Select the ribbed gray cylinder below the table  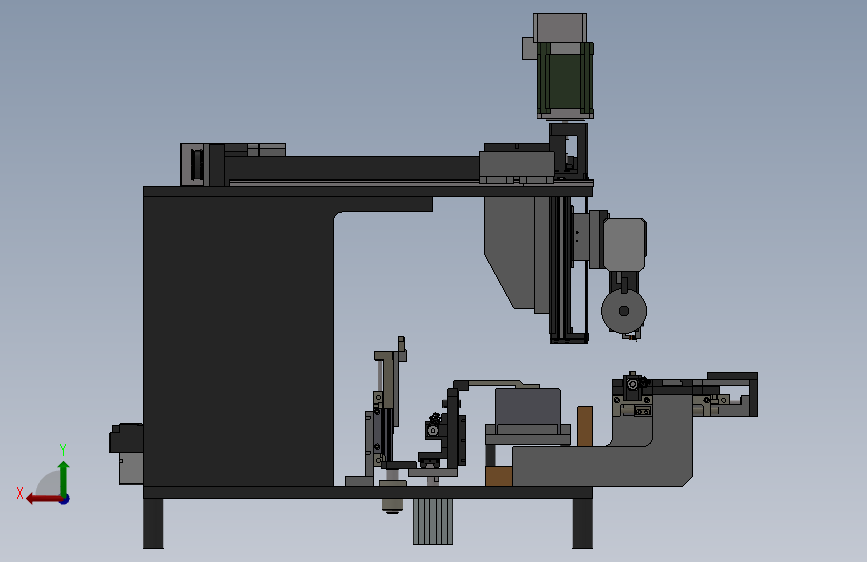pos(433,521)
